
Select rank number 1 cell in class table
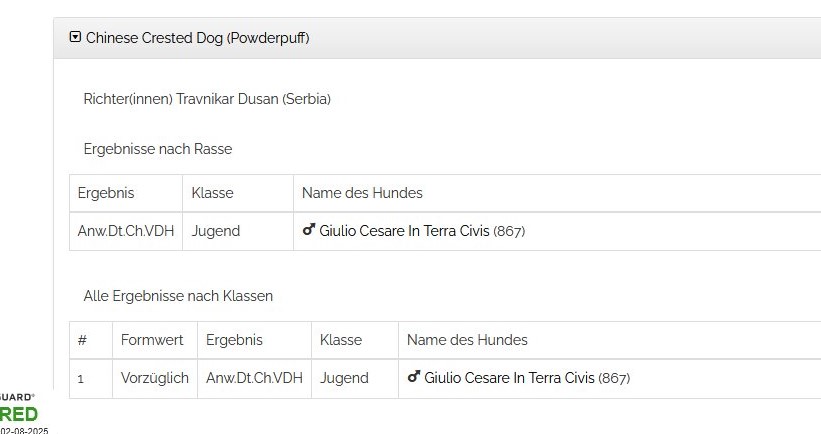[81, 378]
